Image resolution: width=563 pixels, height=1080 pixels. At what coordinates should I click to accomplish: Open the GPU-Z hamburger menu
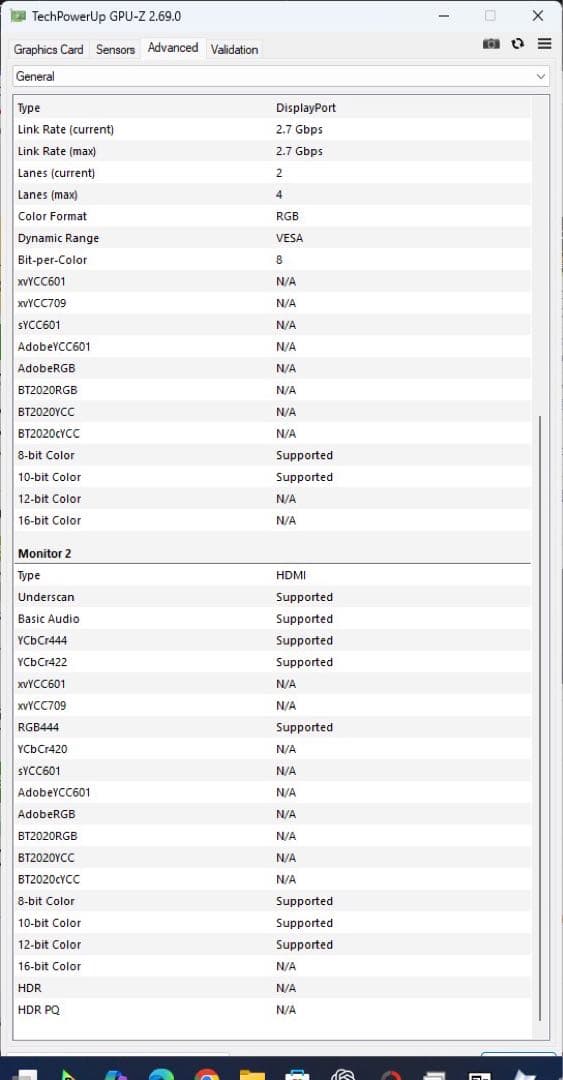(x=544, y=43)
